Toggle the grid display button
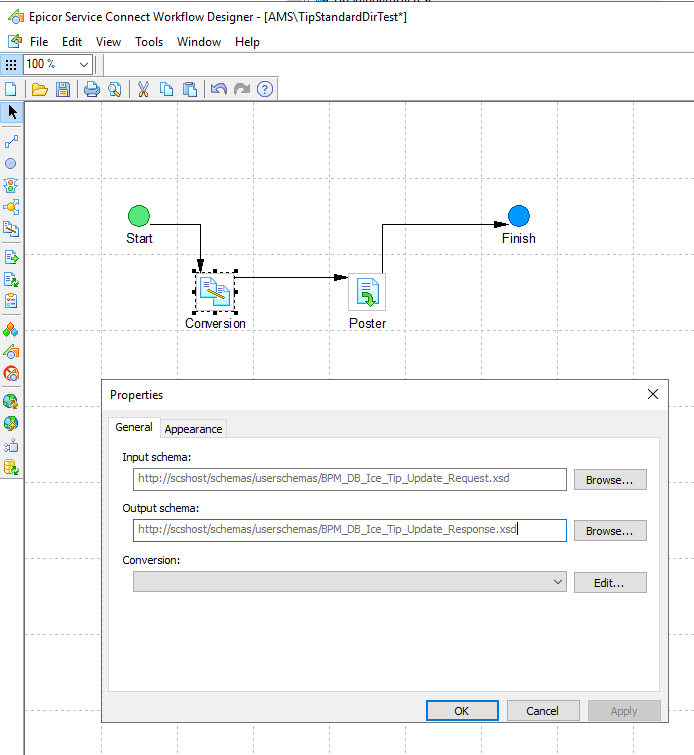This screenshot has width=694, height=755. pos(11,65)
